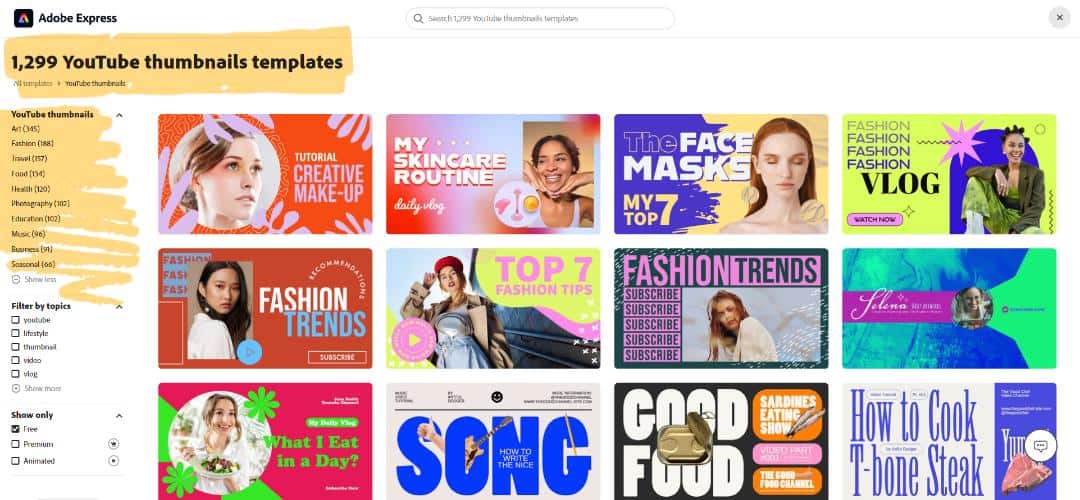This screenshot has height=500, width=1080.
Task: Uncheck the Free filter checkbox
Action: [x=16, y=429]
